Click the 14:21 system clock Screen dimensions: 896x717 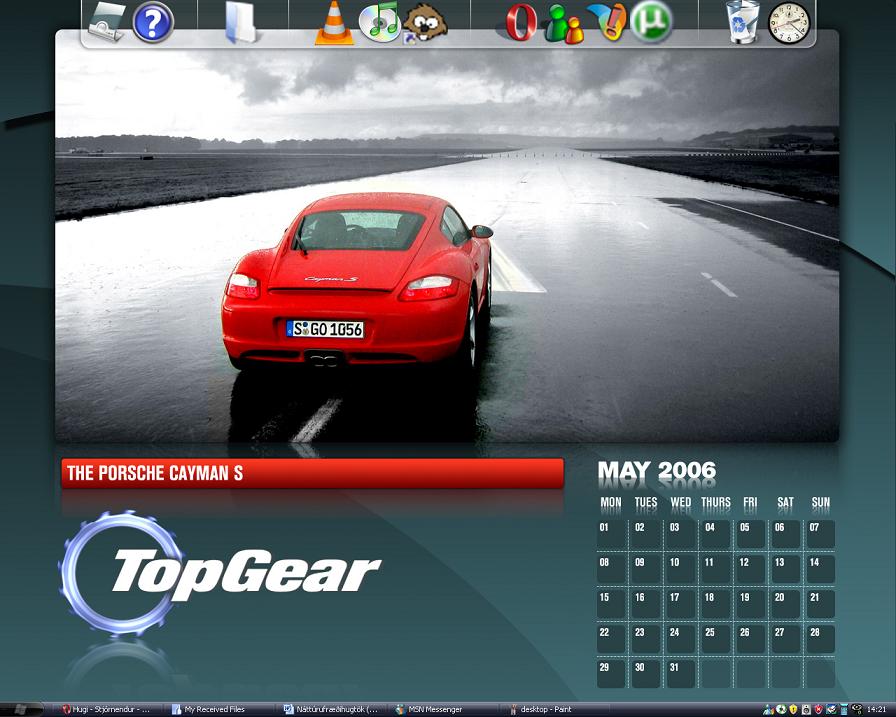877,709
